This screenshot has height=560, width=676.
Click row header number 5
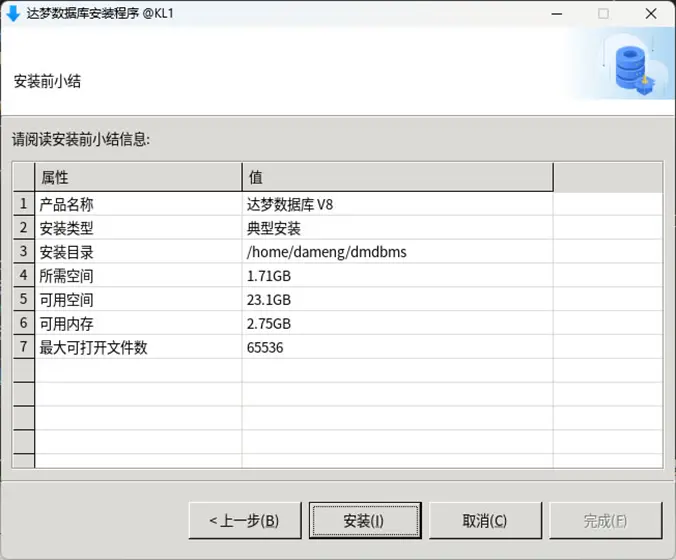pyautogui.click(x=24, y=299)
